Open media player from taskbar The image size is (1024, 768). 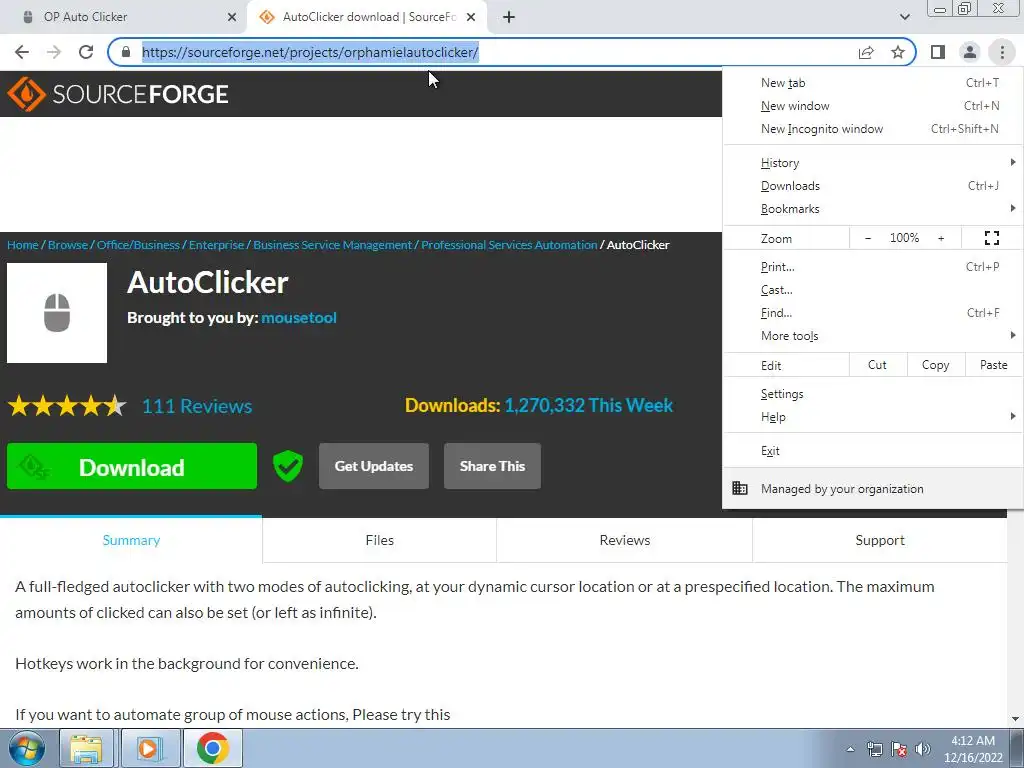point(149,748)
